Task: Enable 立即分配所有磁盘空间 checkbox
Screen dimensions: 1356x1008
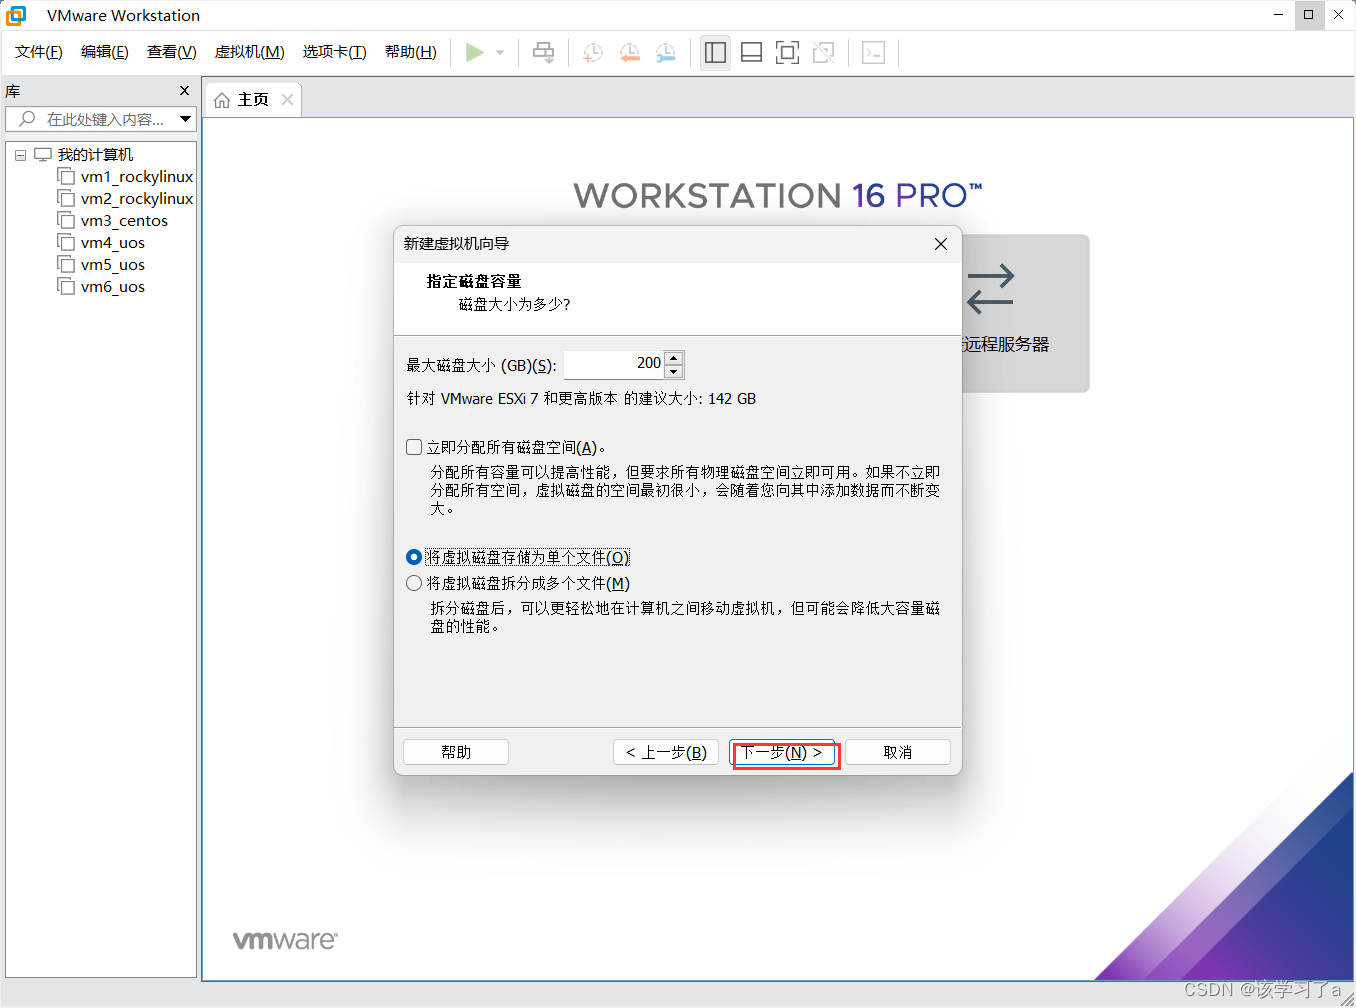Action: point(414,447)
